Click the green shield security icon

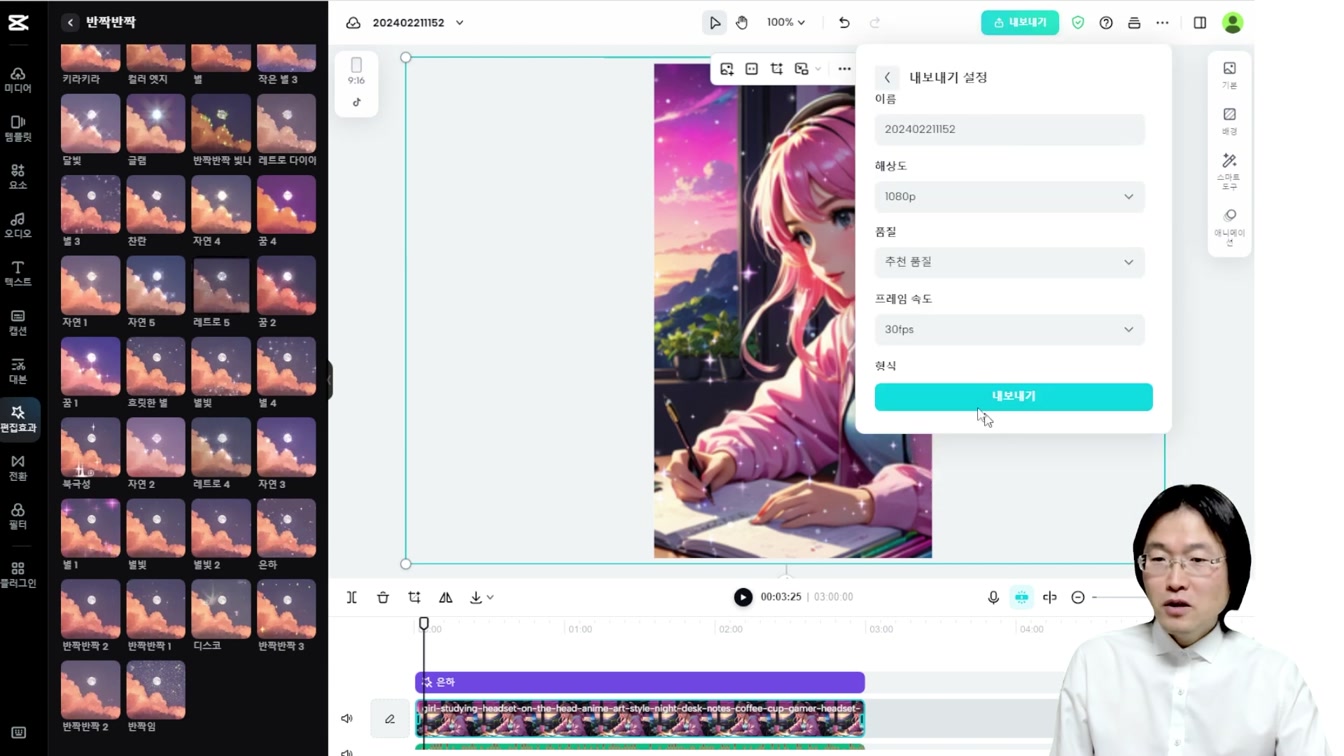pyautogui.click(x=1078, y=23)
